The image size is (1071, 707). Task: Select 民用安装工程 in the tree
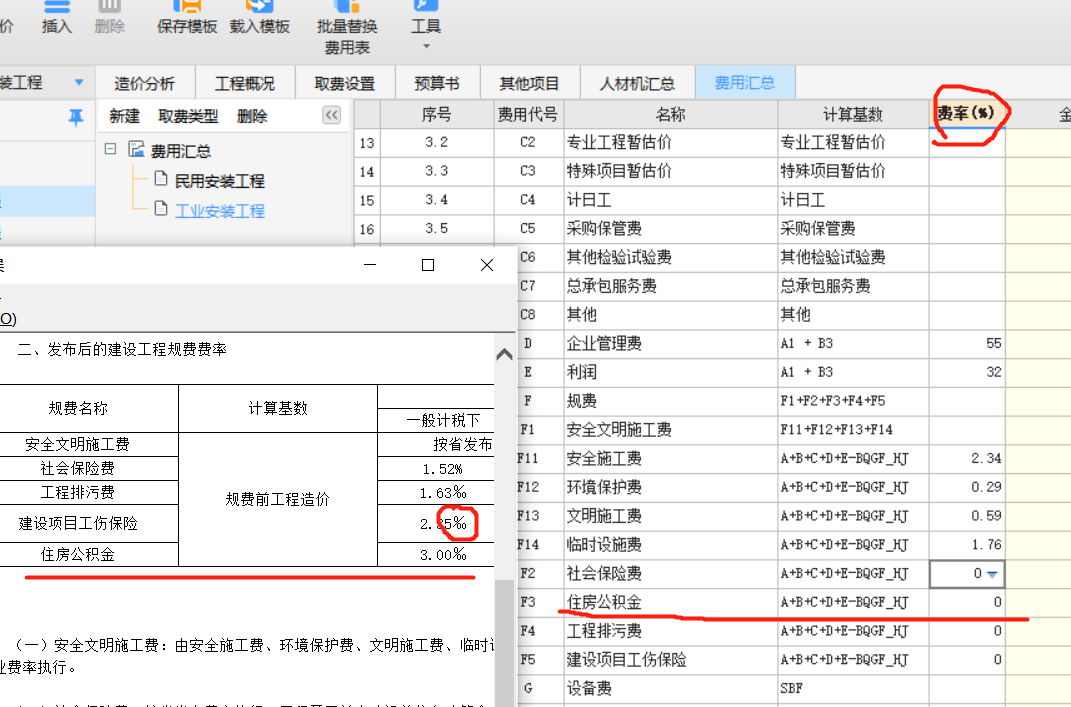219,181
